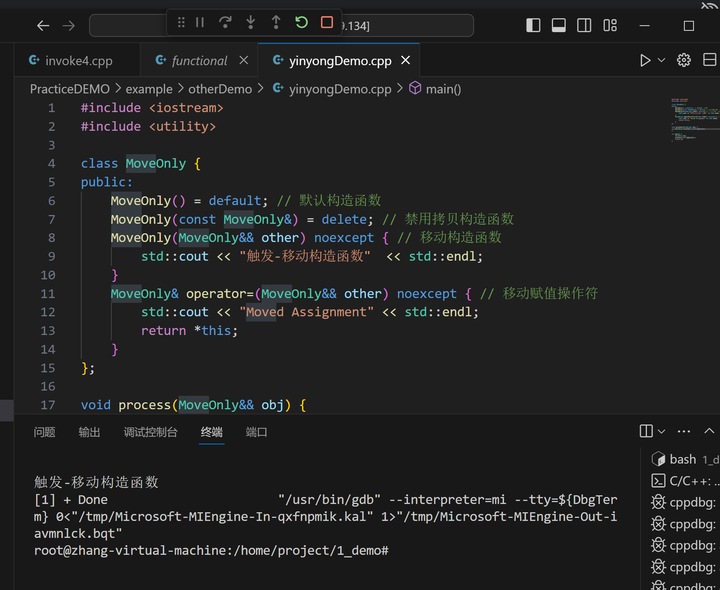Click the MoveOnly class name on line 4
720x590 pixels.
tap(156, 163)
